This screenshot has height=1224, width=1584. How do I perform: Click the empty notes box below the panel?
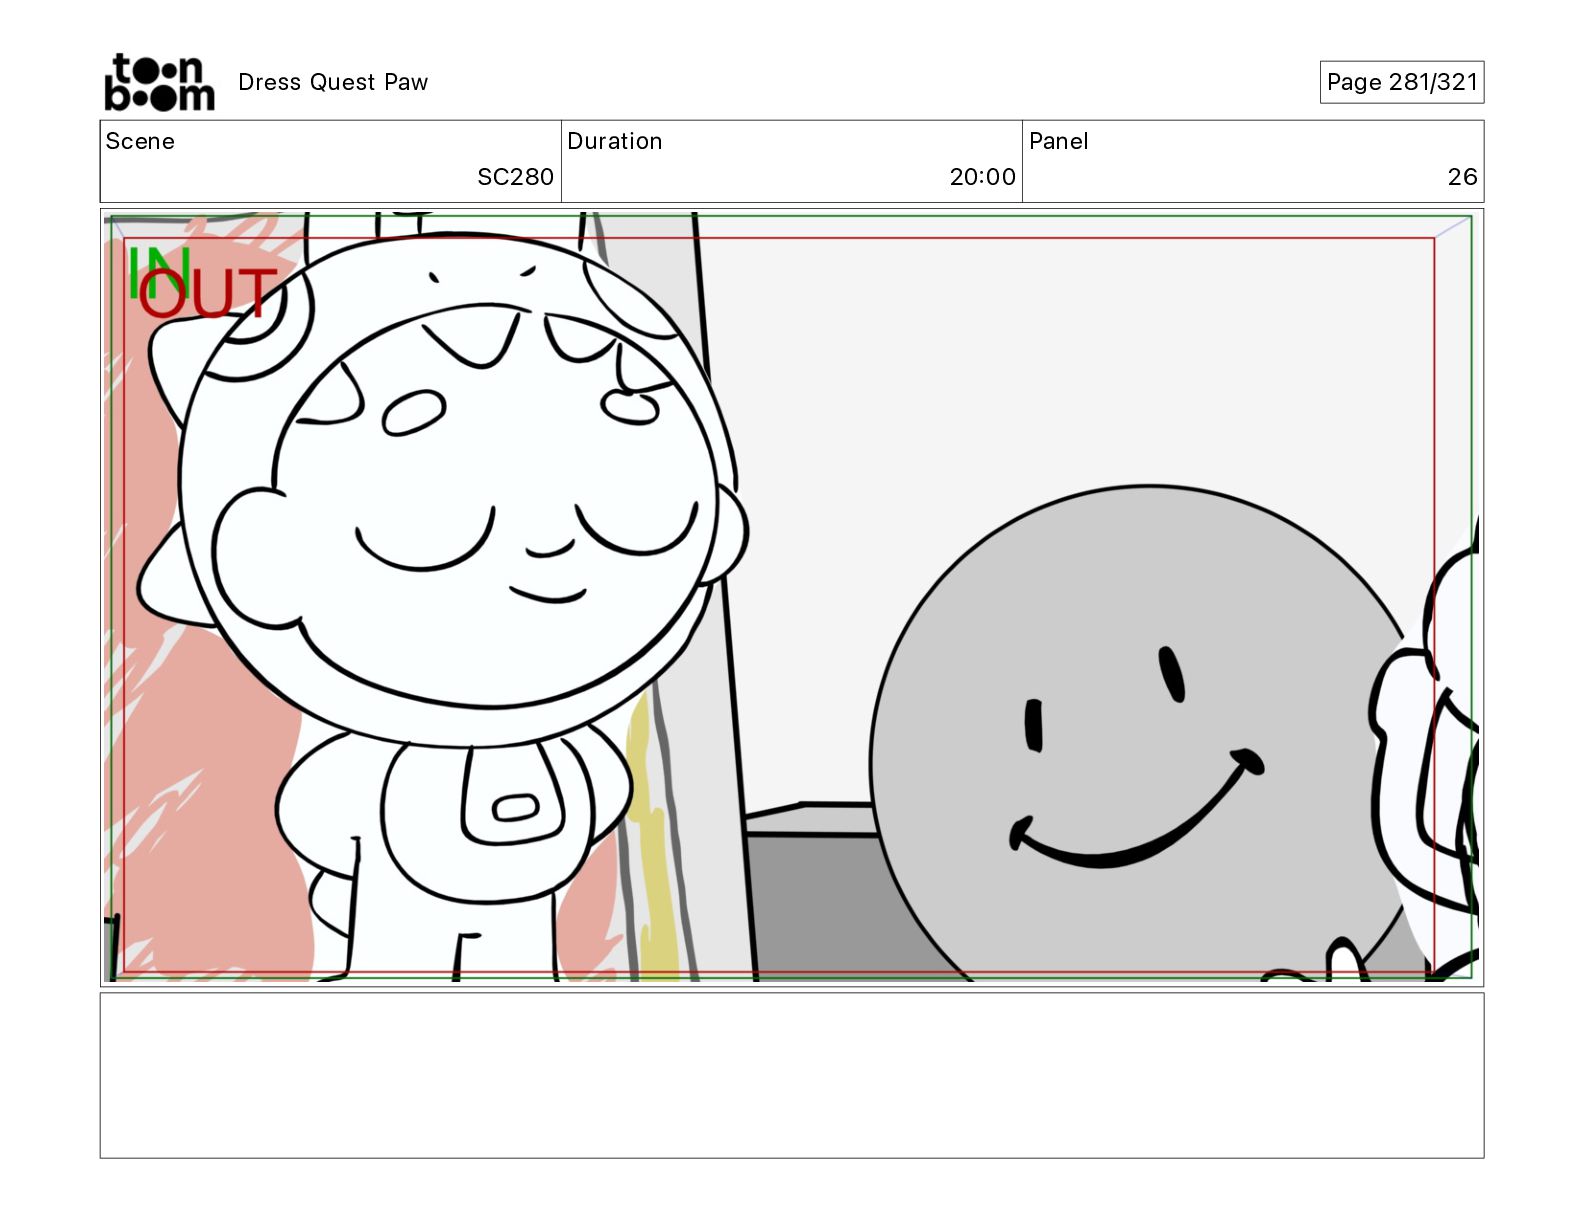point(792,1075)
